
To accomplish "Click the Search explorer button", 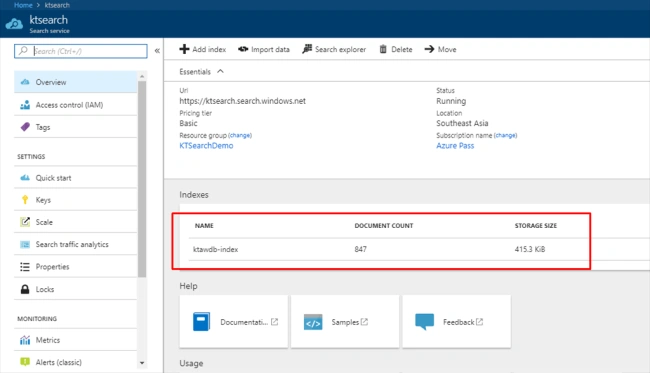I will 334,49.
